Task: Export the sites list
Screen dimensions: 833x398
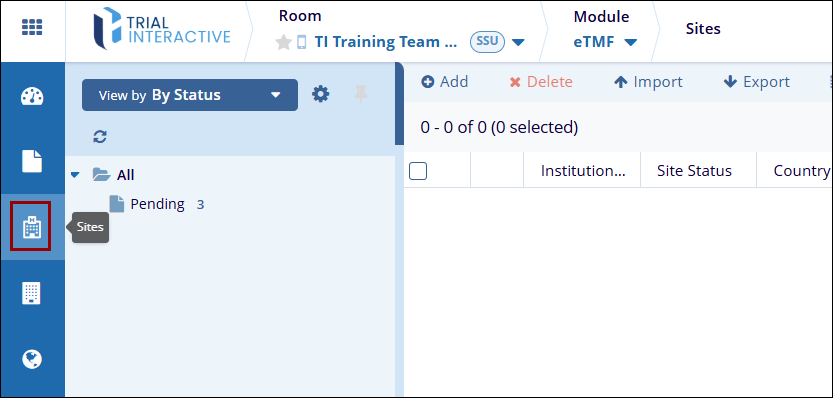Action: tap(756, 82)
